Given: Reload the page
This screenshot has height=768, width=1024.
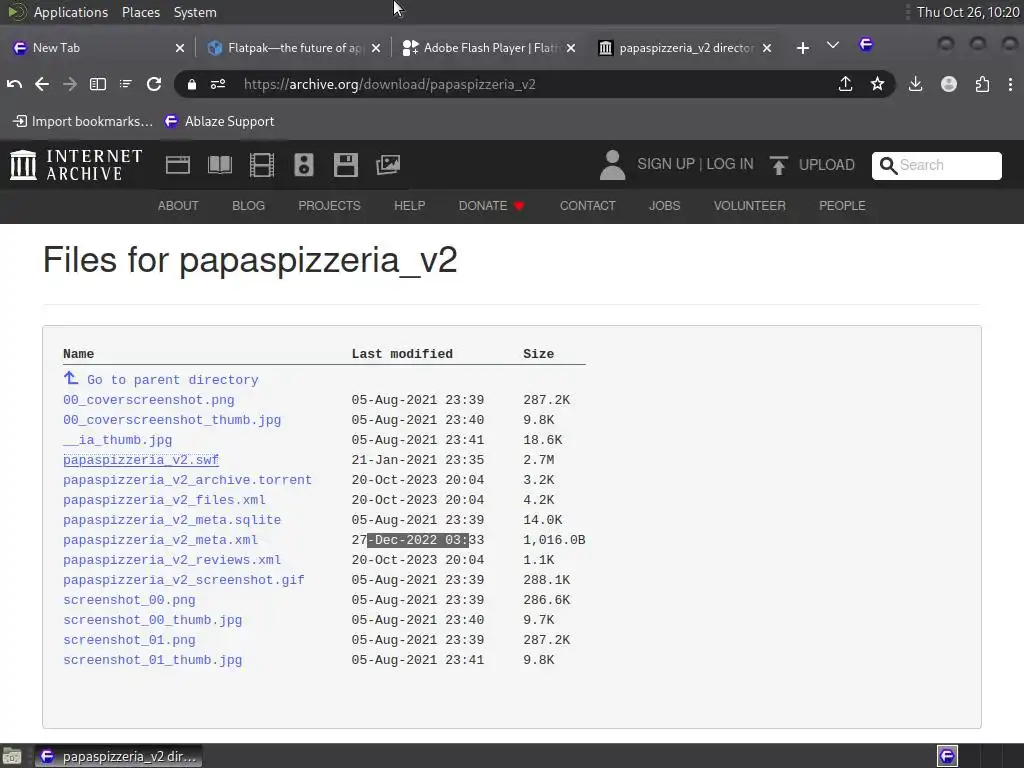Looking at the screenshot, I should point(154,84).
